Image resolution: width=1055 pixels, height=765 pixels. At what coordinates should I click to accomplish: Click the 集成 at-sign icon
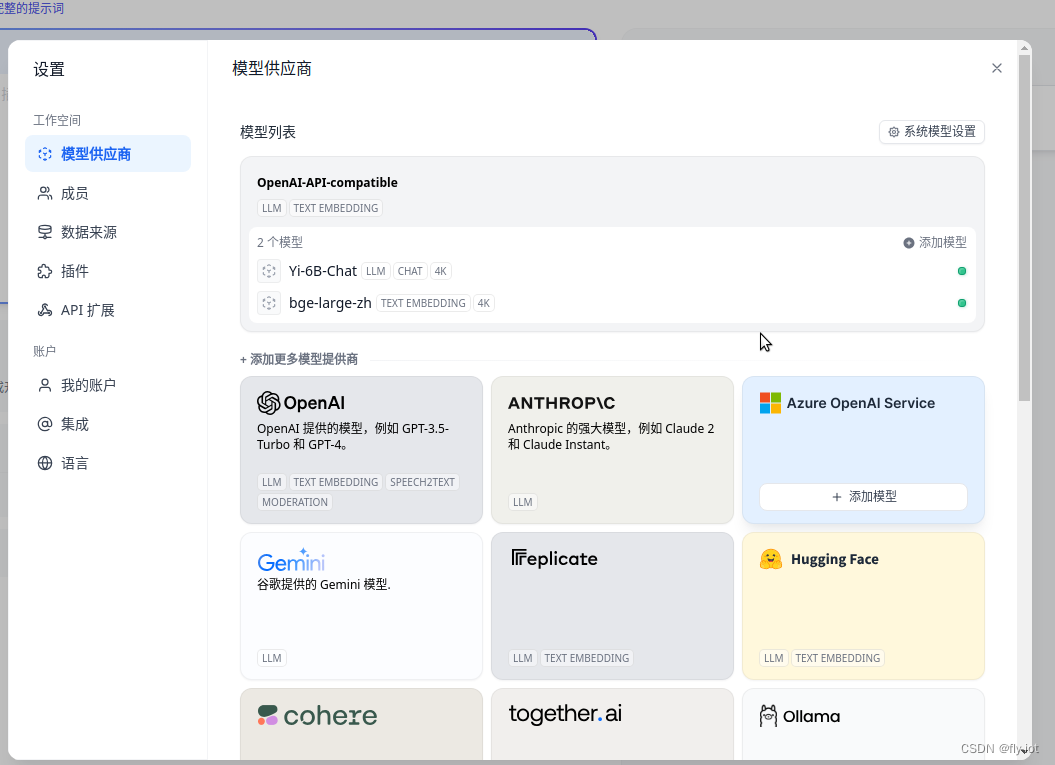(x=45, y=424)
